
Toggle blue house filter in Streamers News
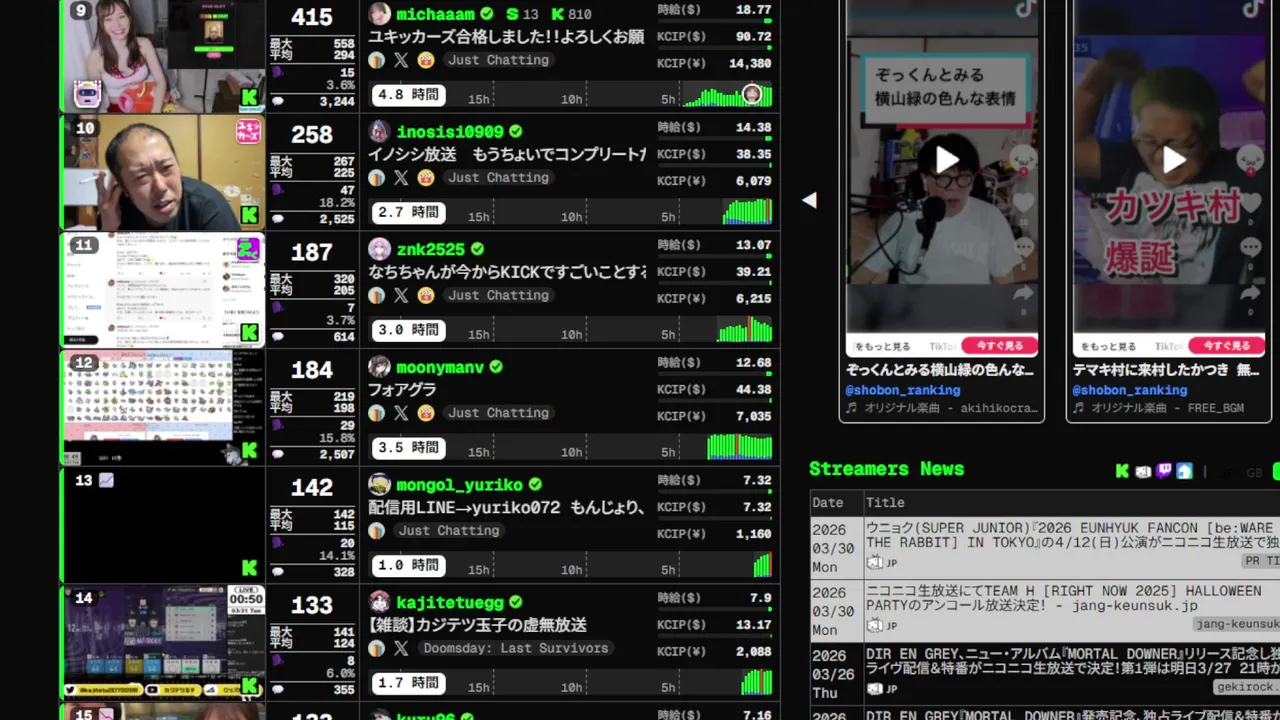point(1185,471)
